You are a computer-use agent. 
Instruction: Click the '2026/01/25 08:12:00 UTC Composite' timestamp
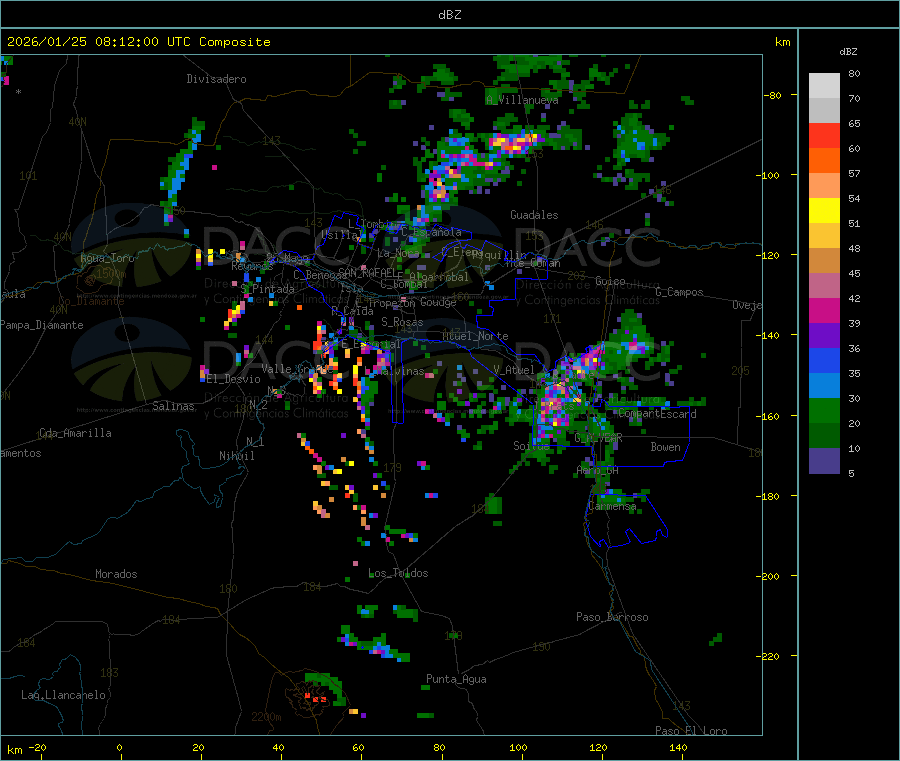(138, 42)
